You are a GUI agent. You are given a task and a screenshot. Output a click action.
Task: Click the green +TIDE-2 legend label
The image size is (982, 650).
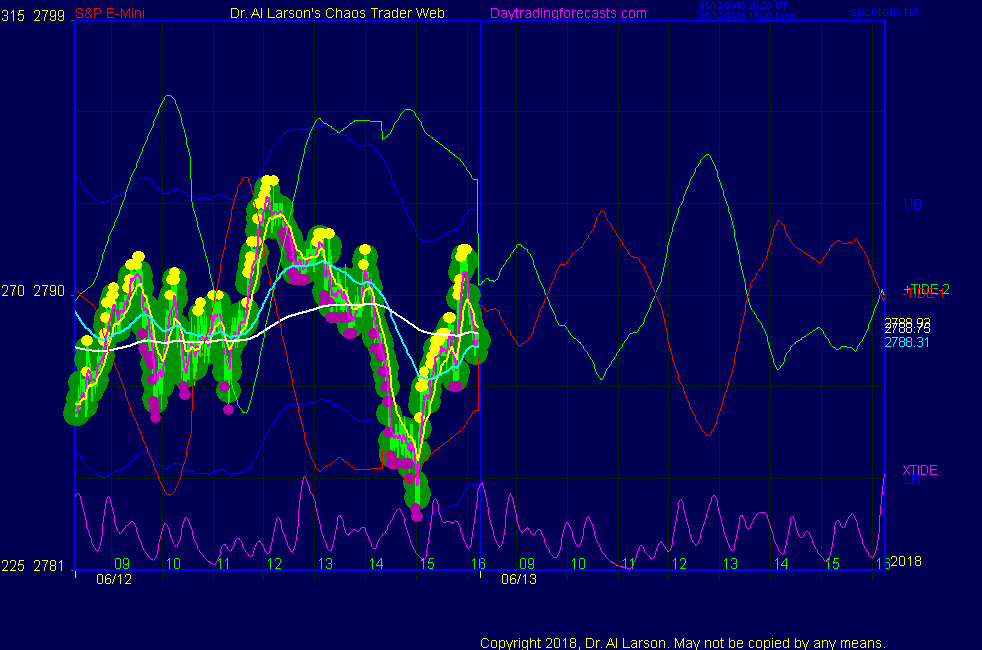(x=926, y=289)
